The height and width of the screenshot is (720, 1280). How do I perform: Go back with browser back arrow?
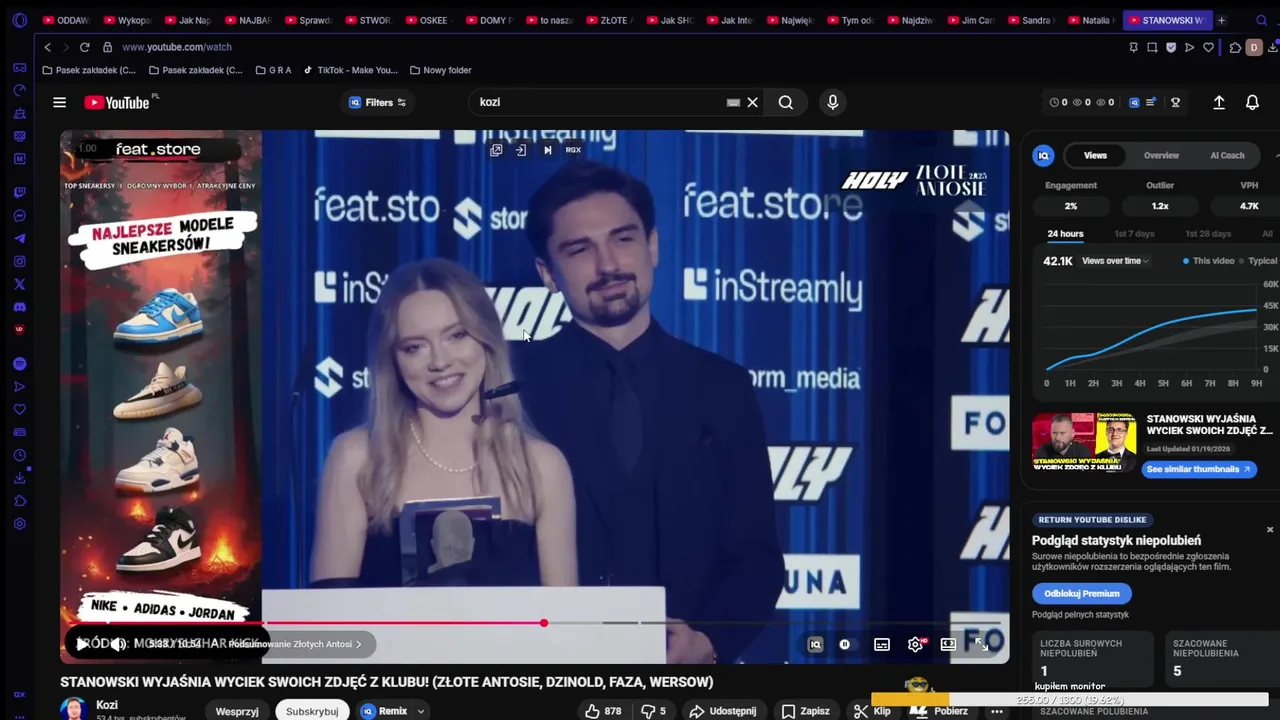pos(47,47)
